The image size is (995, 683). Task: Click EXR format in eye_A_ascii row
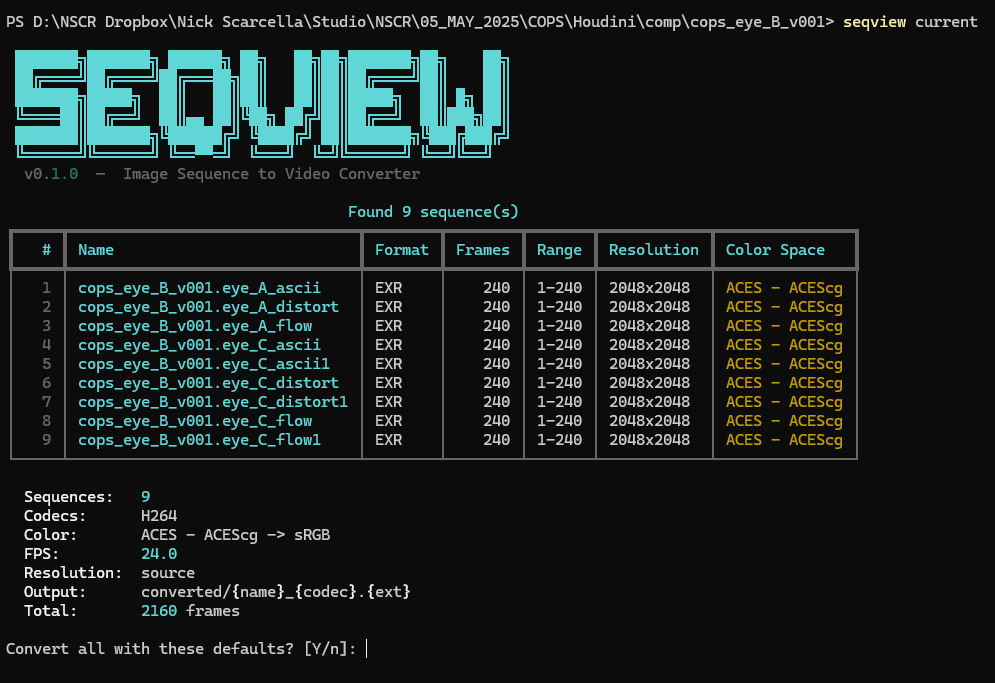coord(388,288)
